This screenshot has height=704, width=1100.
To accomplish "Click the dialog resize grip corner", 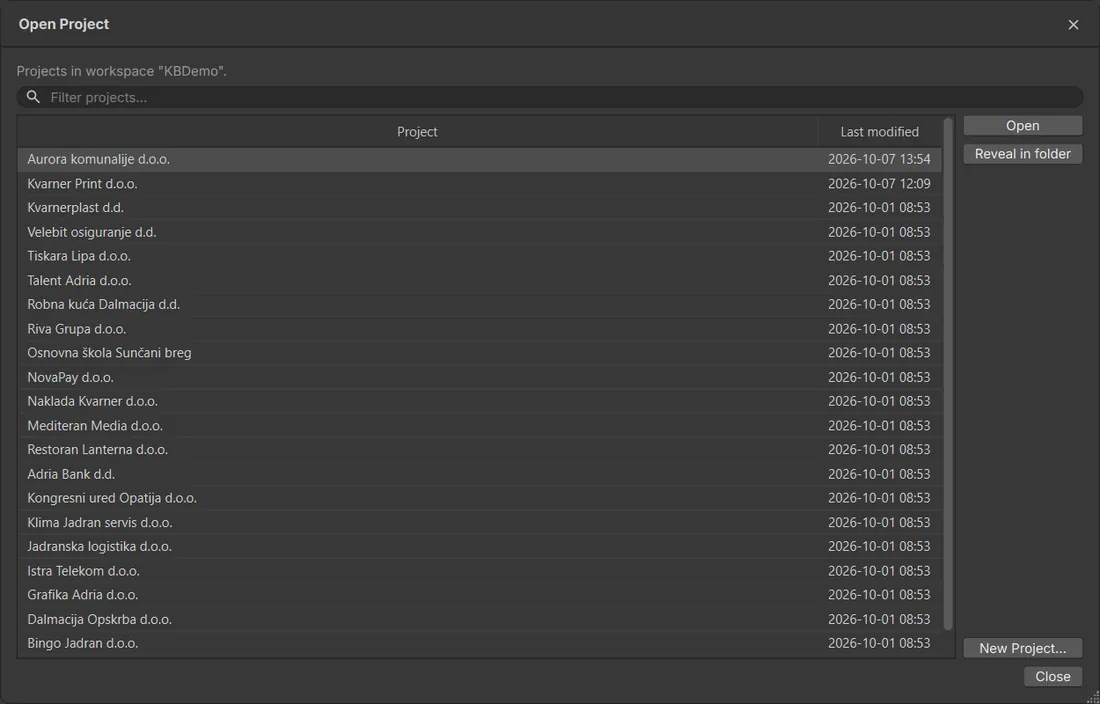I will (x=1094, y=698).
